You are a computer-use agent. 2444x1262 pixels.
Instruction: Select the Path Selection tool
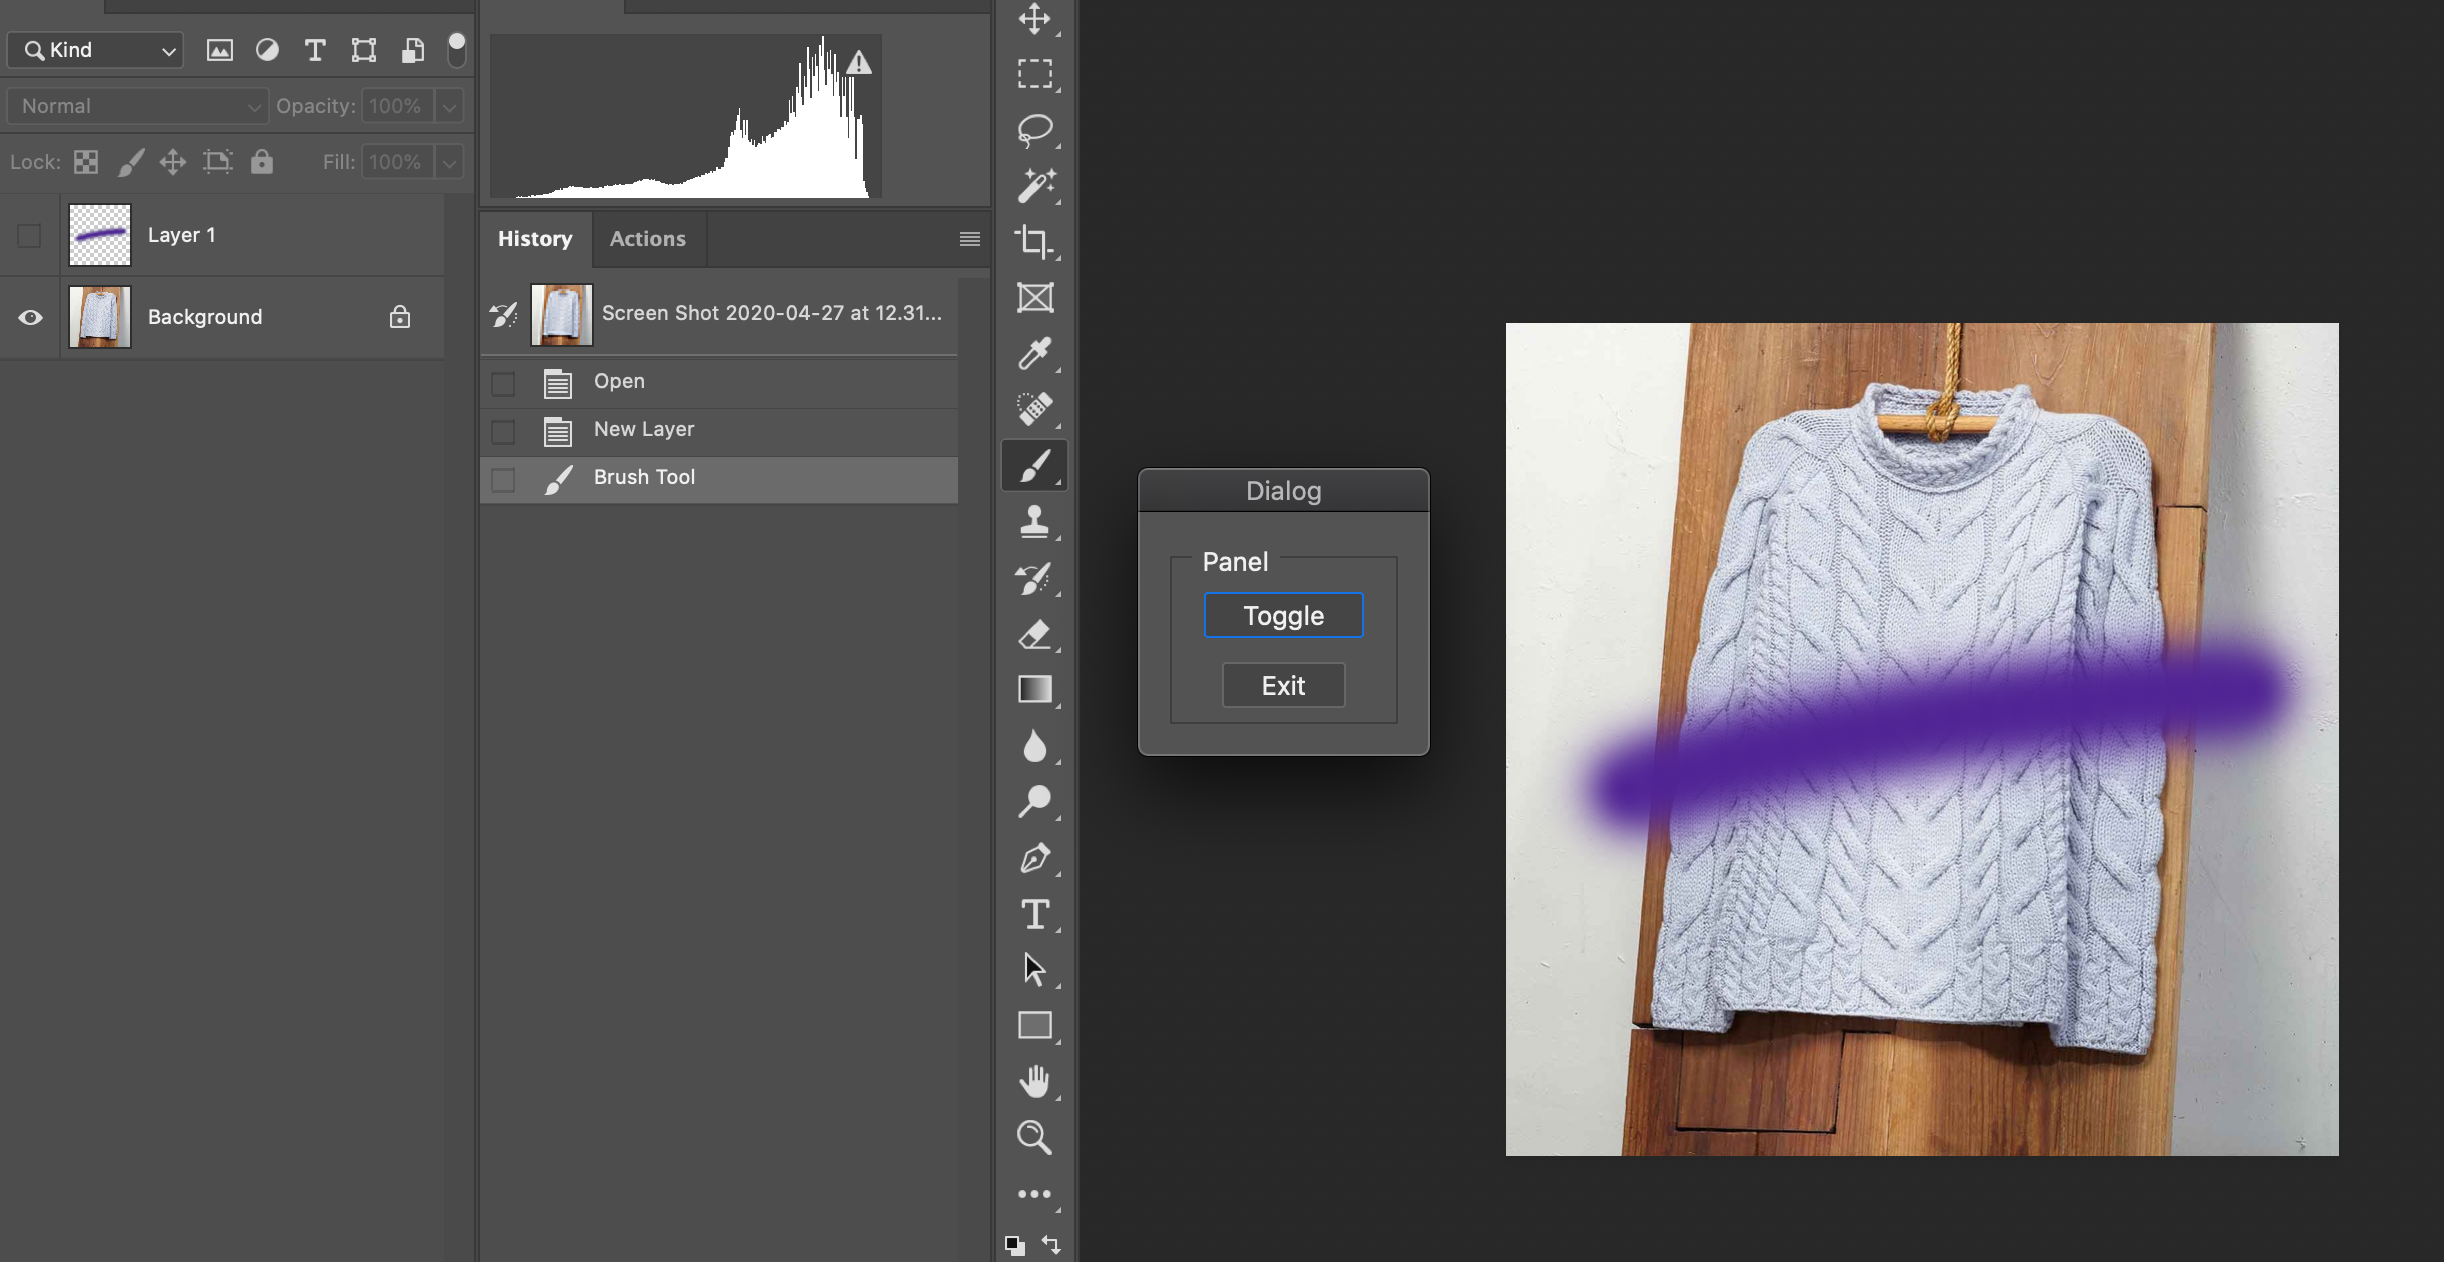pos(1034,970)
